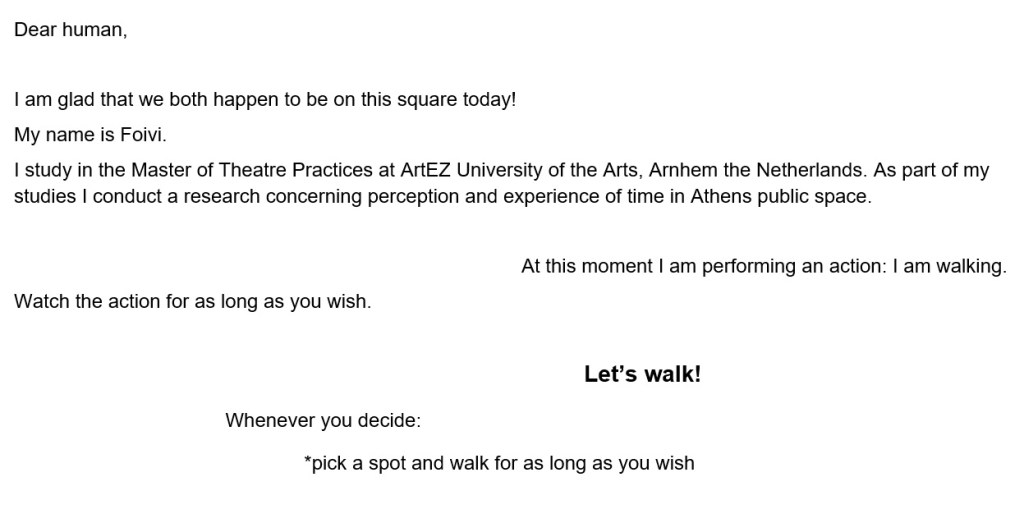Click the phrase "Athens public space"

(x=780, y=196)
